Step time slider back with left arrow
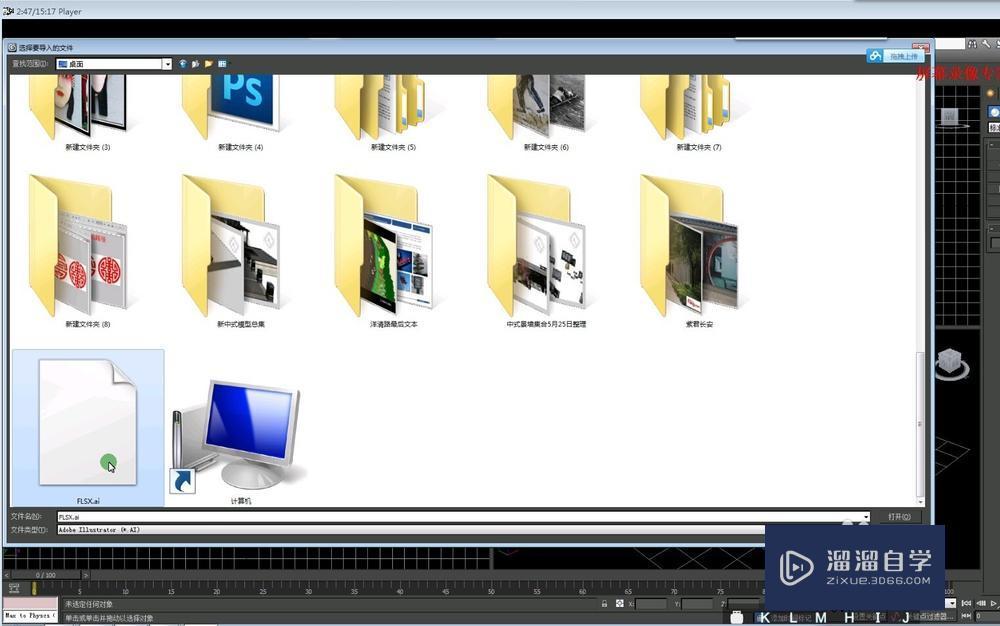The width and height of the screenshot is (1000, 626). click(x=6, y=575)
